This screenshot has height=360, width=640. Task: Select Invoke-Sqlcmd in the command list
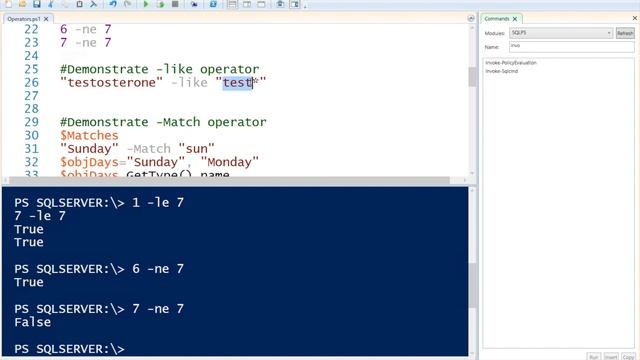[502, 71]
